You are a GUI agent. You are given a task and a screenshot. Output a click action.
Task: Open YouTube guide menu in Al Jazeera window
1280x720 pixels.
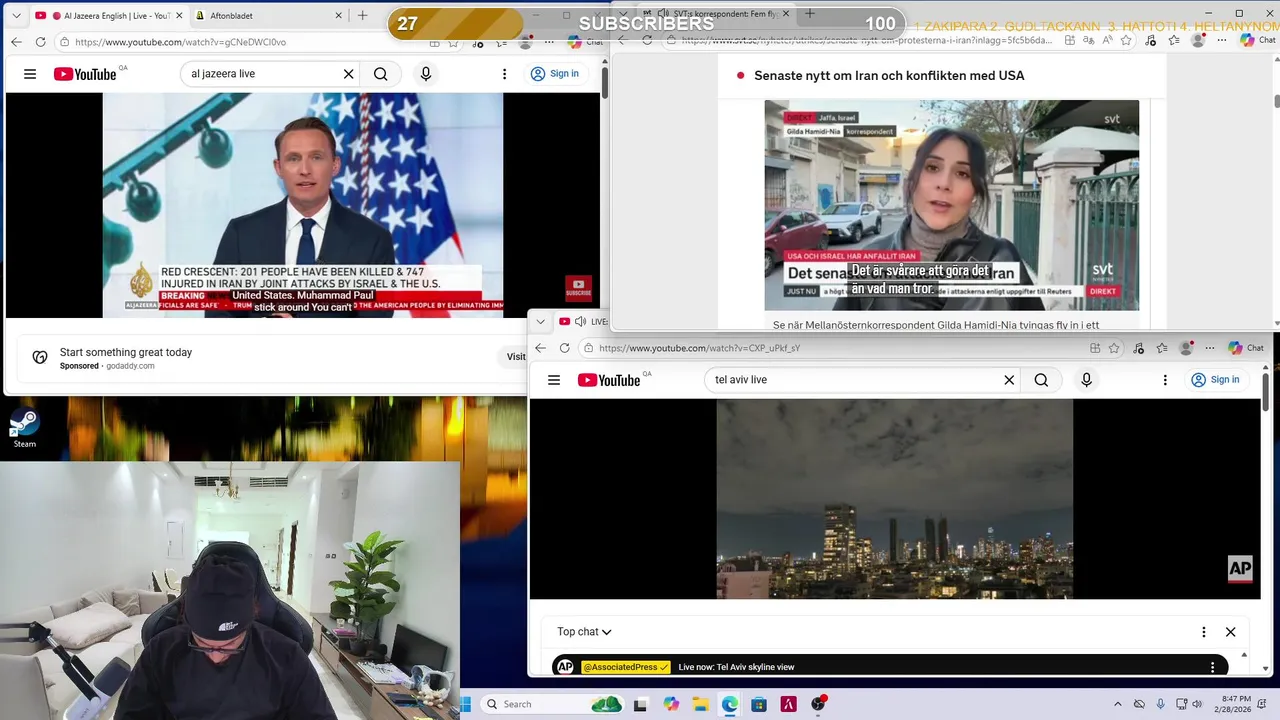point(30,74)
